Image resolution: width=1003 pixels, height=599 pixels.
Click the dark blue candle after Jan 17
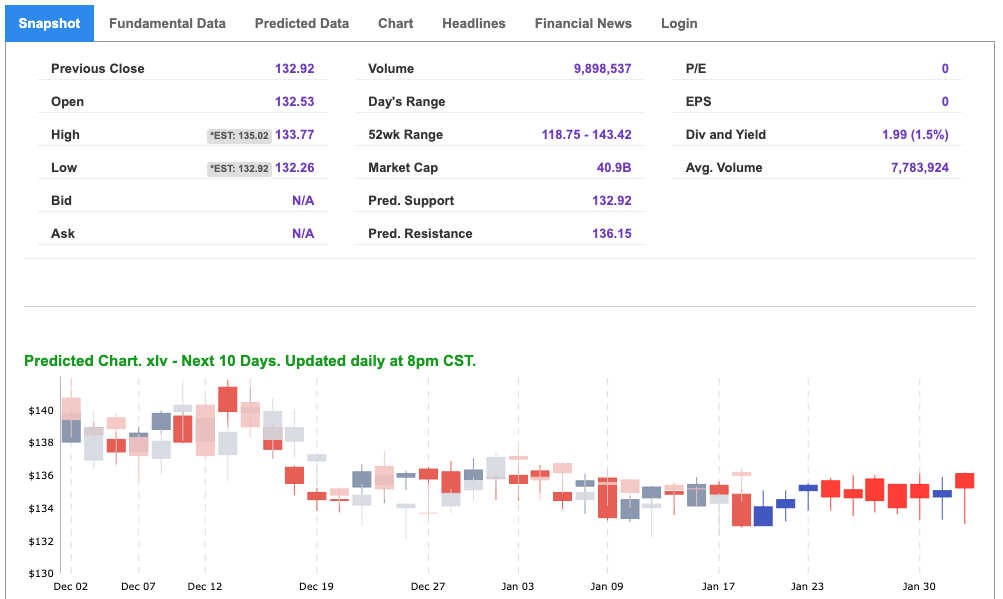pyautogui.click(x=763, y=516)
